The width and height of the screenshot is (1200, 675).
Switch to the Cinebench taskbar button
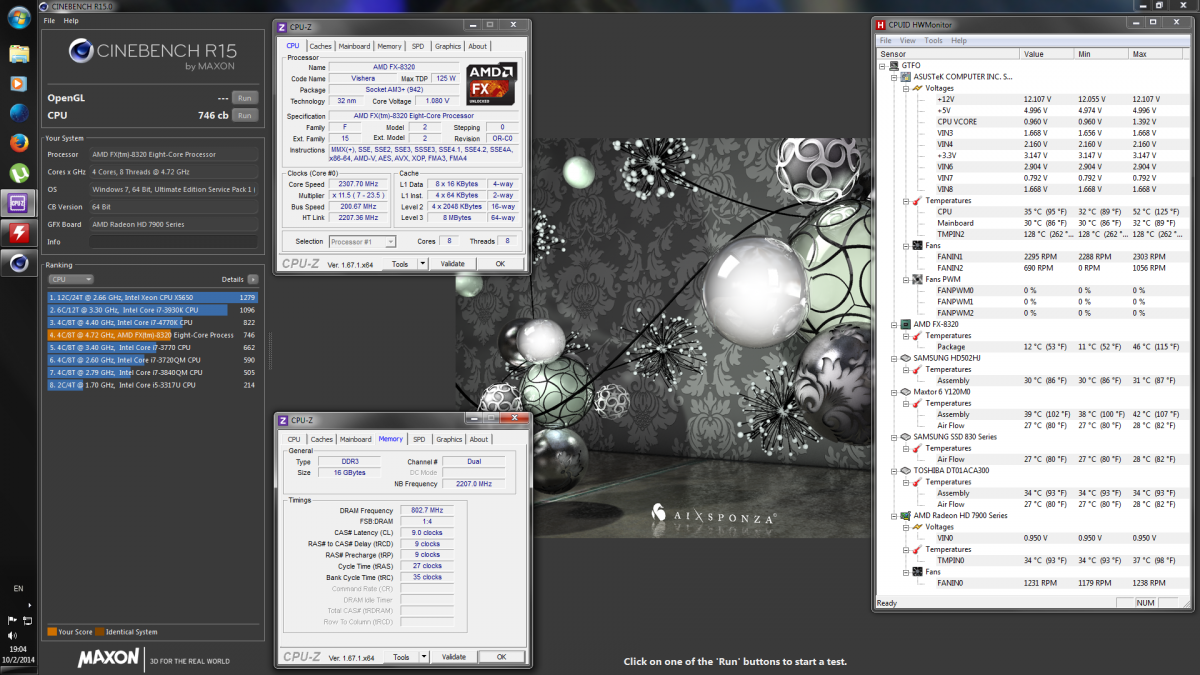point(18,263)
